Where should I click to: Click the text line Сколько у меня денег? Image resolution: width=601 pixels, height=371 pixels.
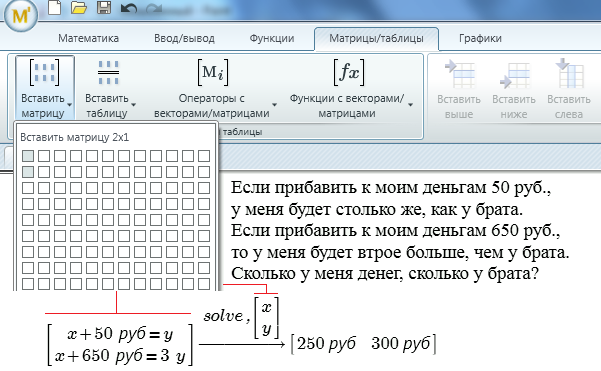click(x=385, y=274)
